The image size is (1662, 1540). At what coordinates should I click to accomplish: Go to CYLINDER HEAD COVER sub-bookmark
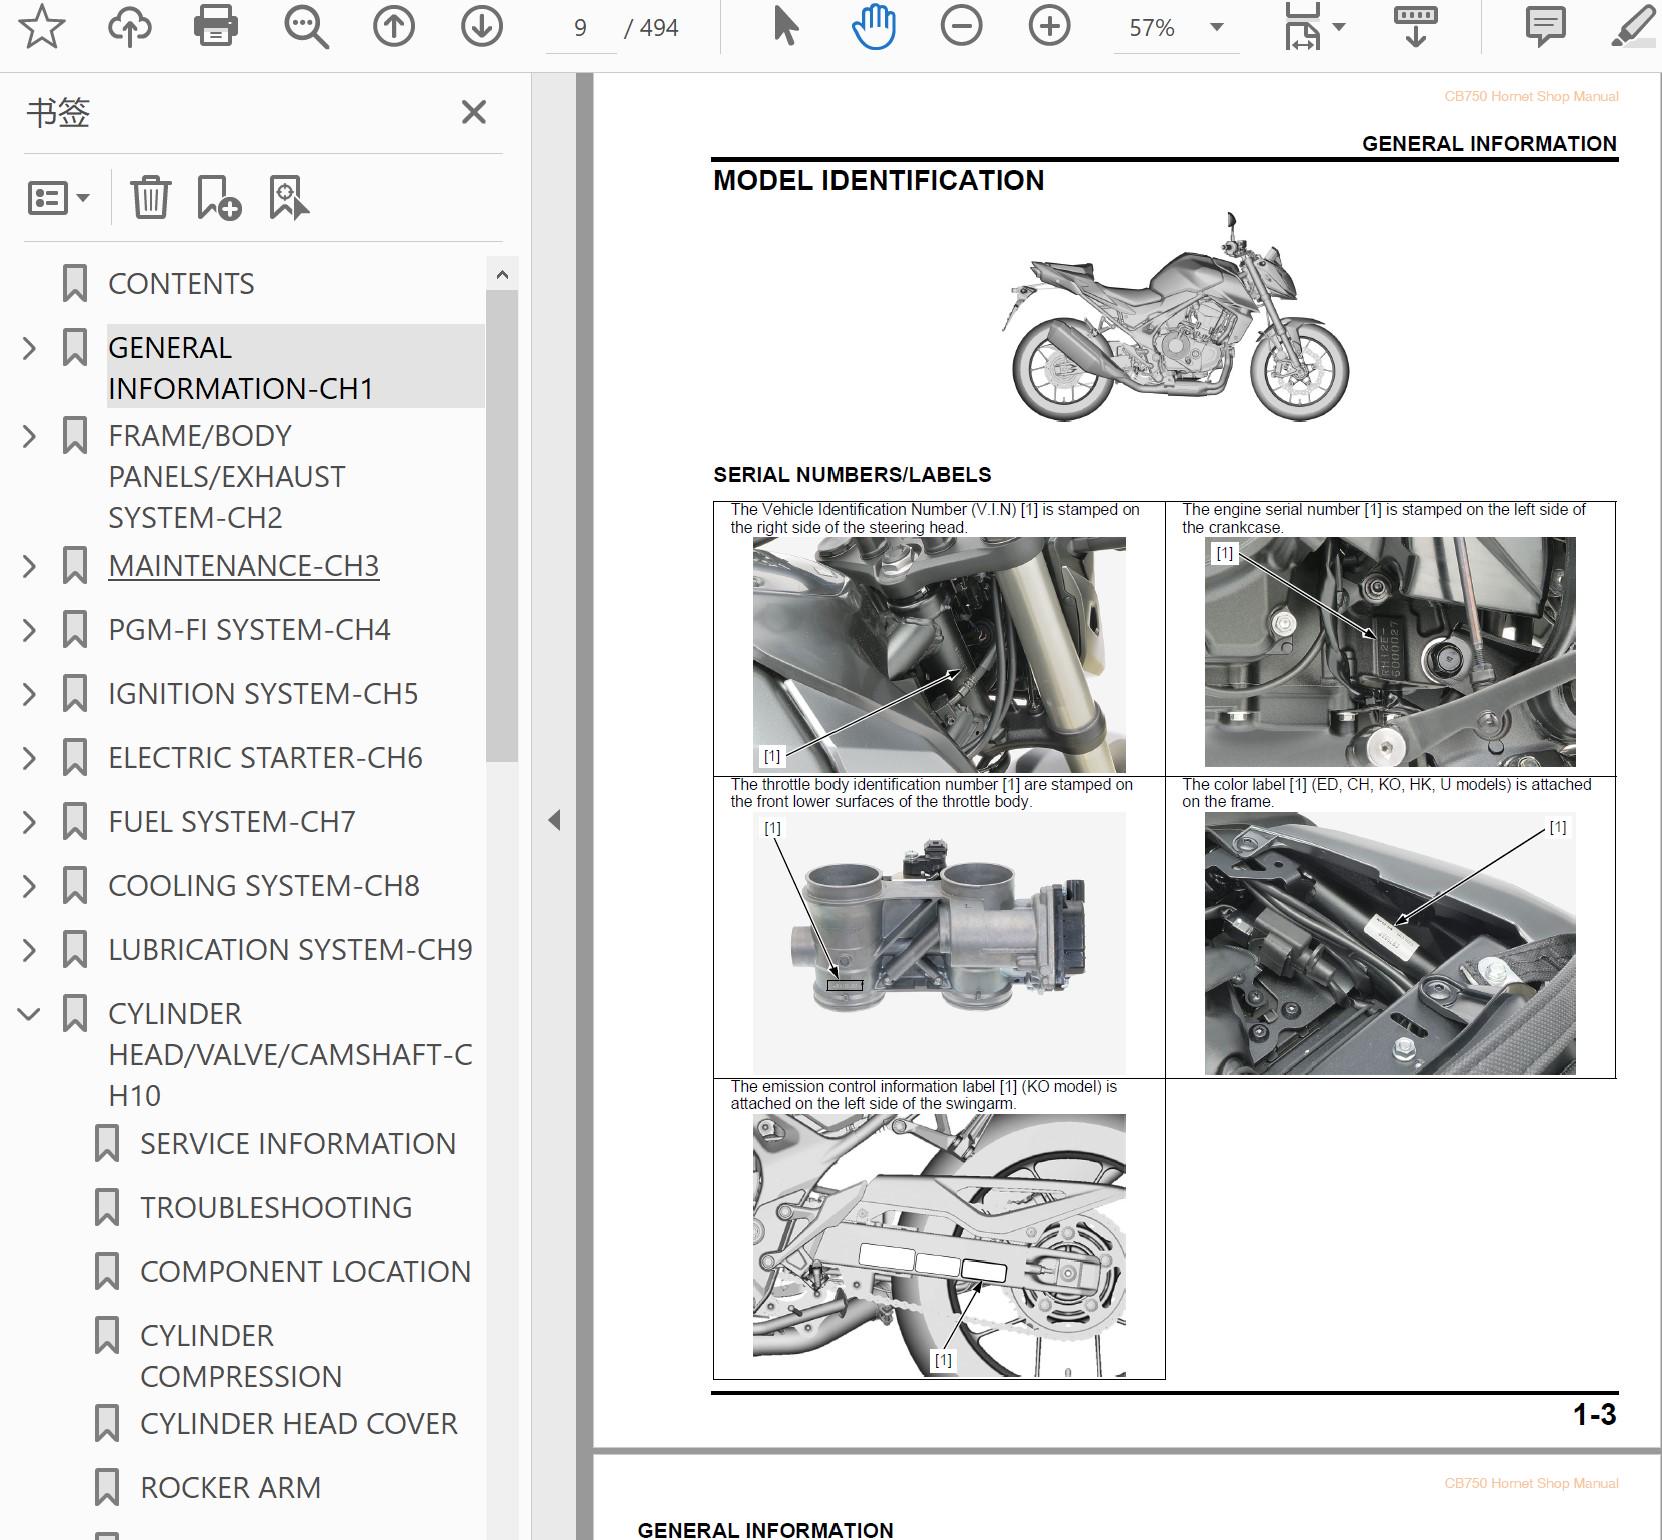[299, 1424]
